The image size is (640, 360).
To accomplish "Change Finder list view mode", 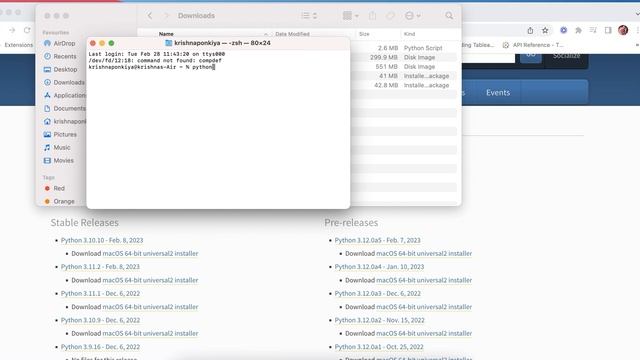I will [x=309, y=16].
